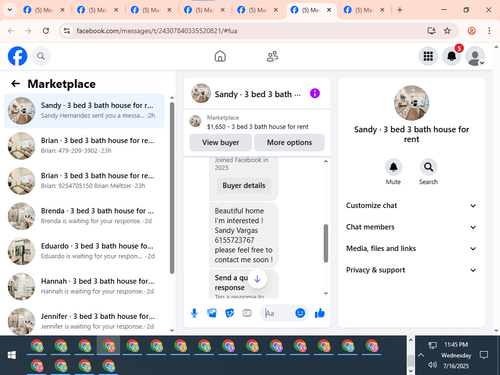Attach a file with the photo icon
This screenshot has width=500, height=375.
212,313
